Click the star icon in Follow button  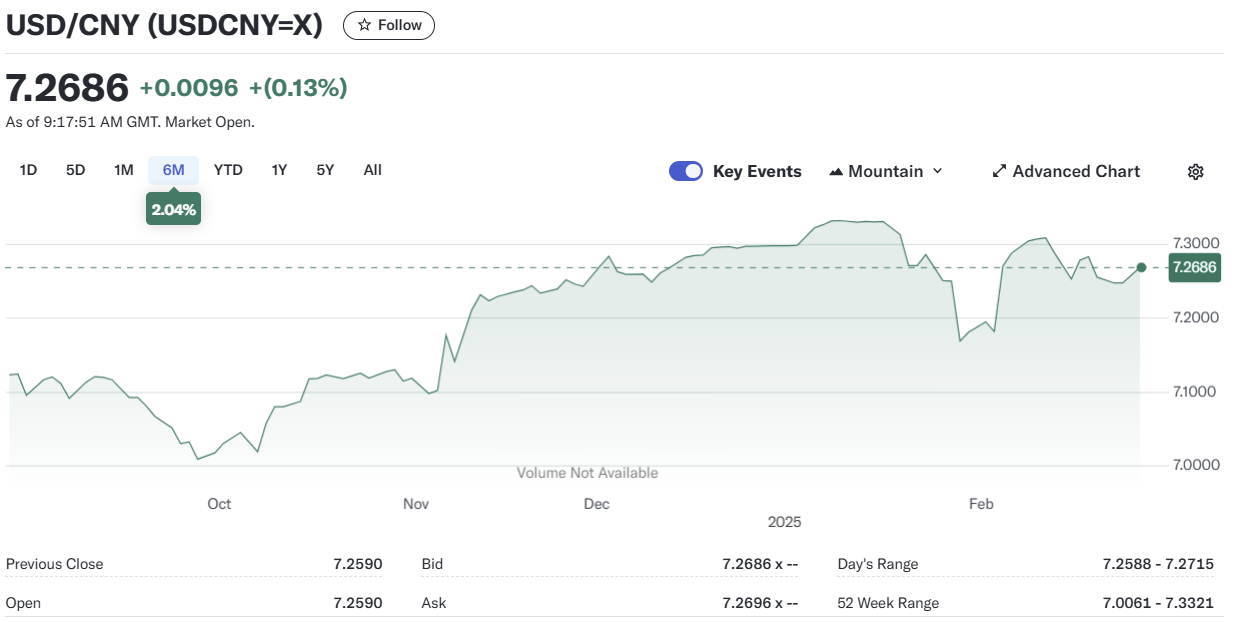364,25
